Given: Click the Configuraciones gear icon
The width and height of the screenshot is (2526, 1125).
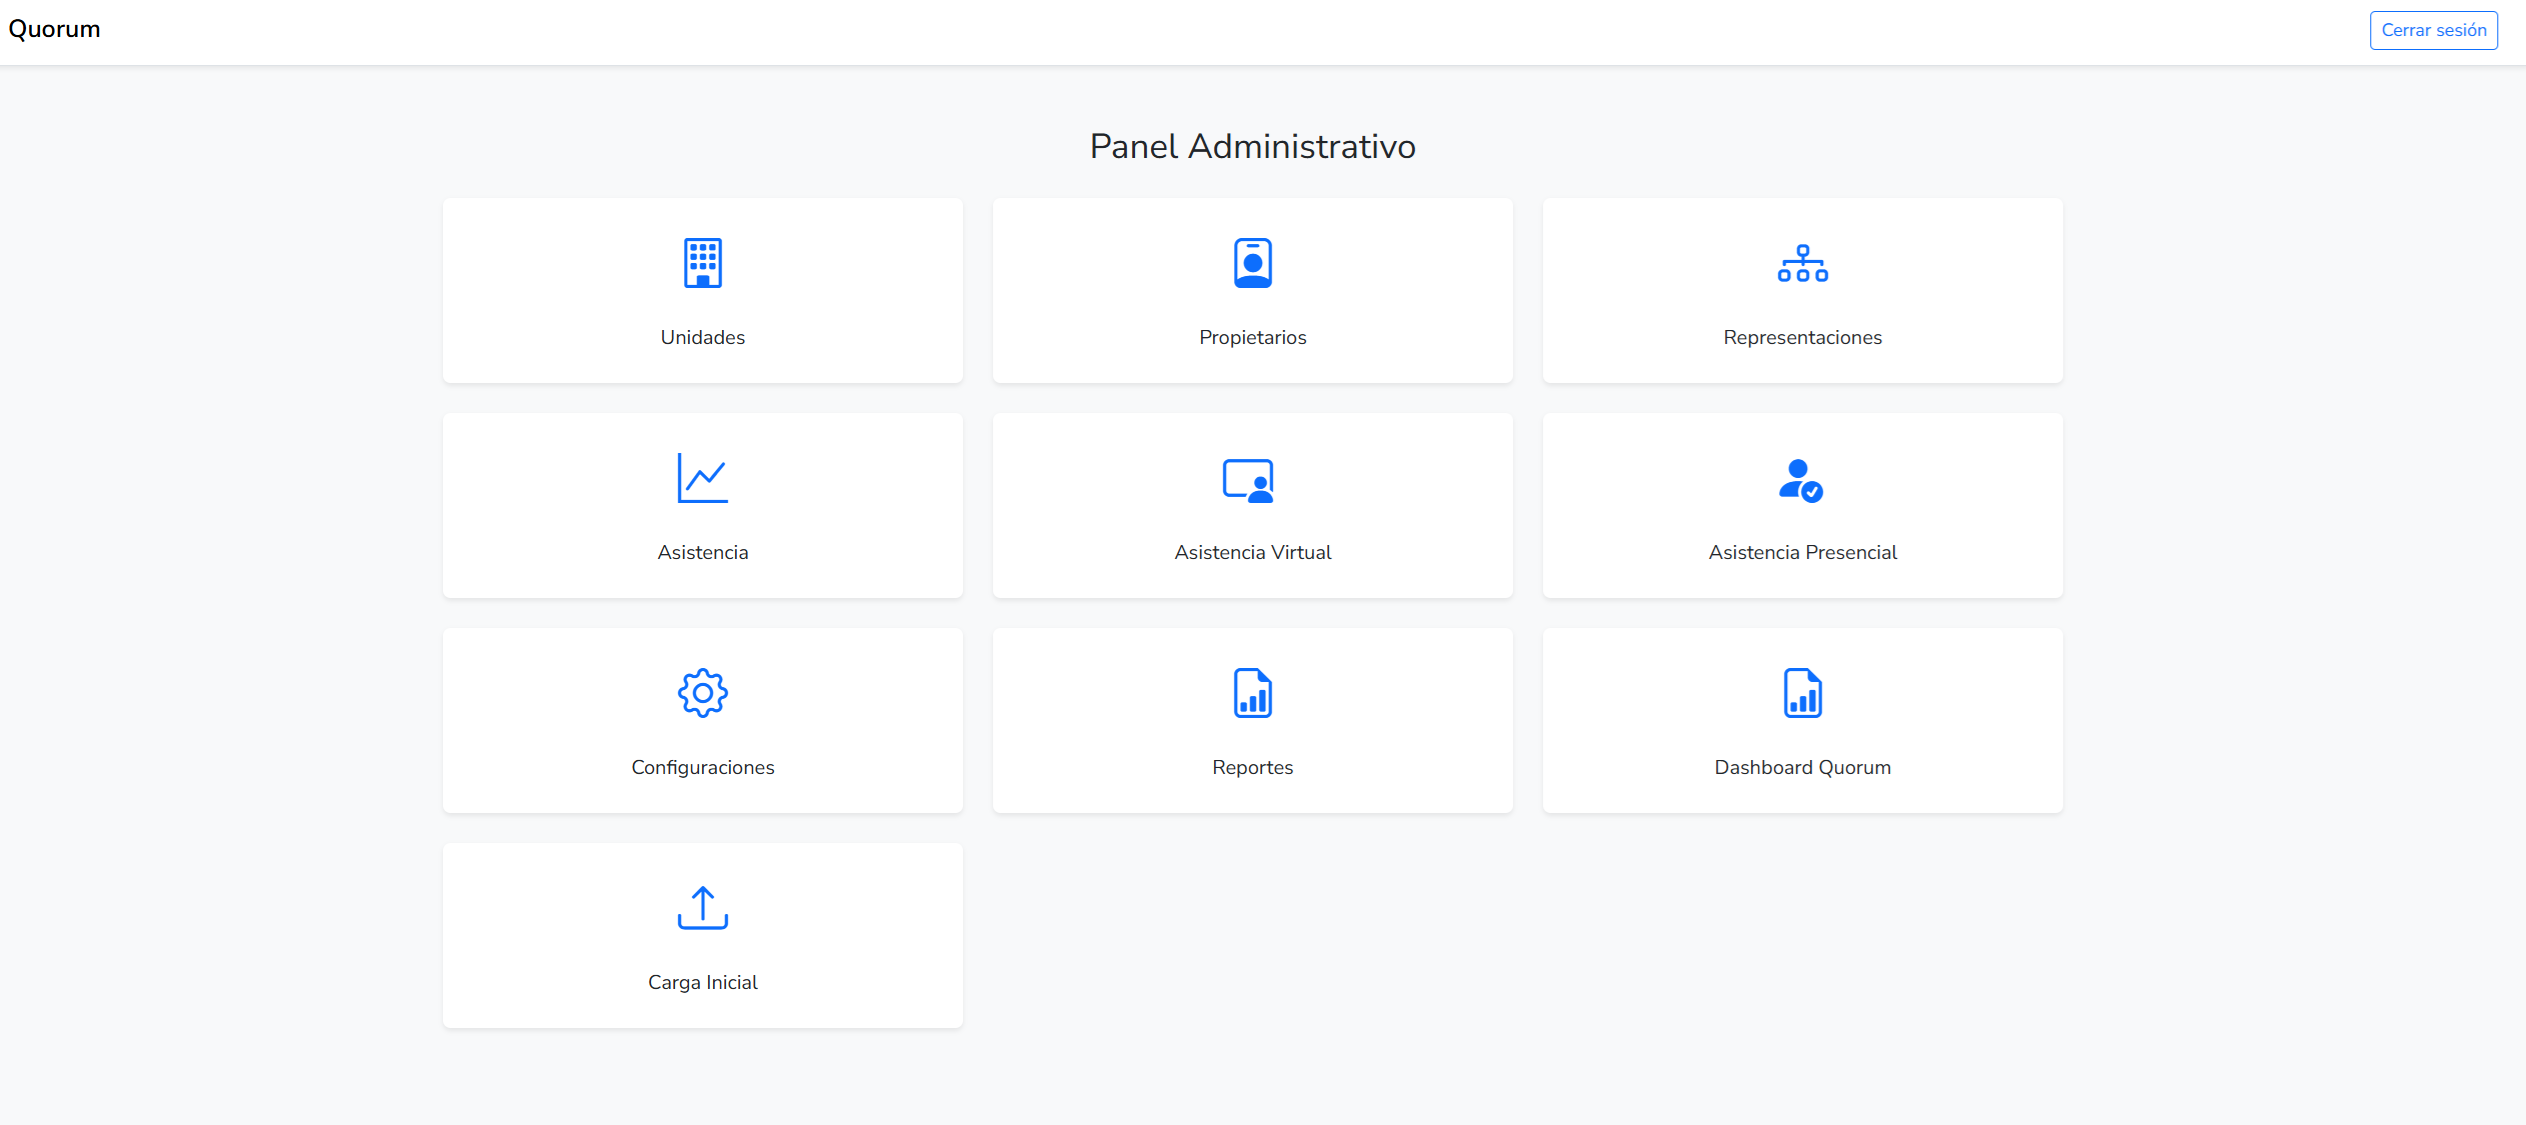Looking at the screenshot, I should pyautogui.click(x=702, y=693).
